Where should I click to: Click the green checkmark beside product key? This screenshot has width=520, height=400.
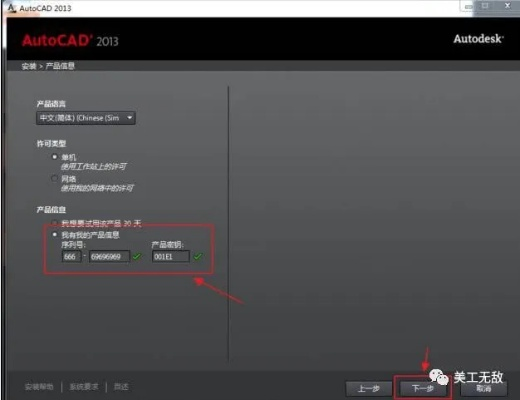point(198,256)
